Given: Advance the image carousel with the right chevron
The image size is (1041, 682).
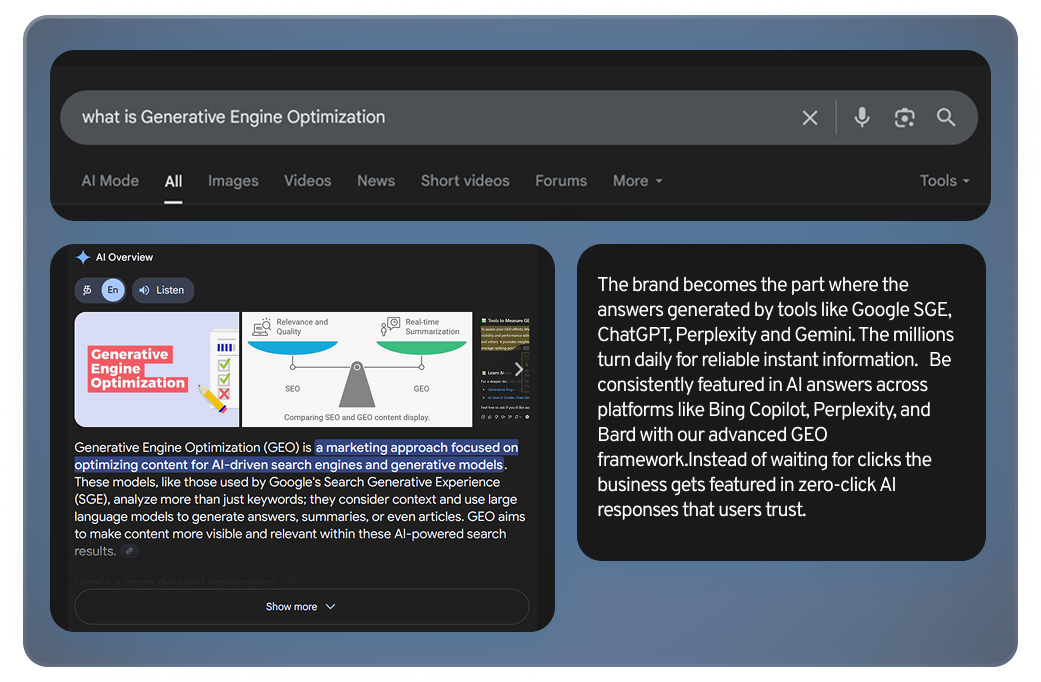Looking at the screenshot, I should click(519, 370).
